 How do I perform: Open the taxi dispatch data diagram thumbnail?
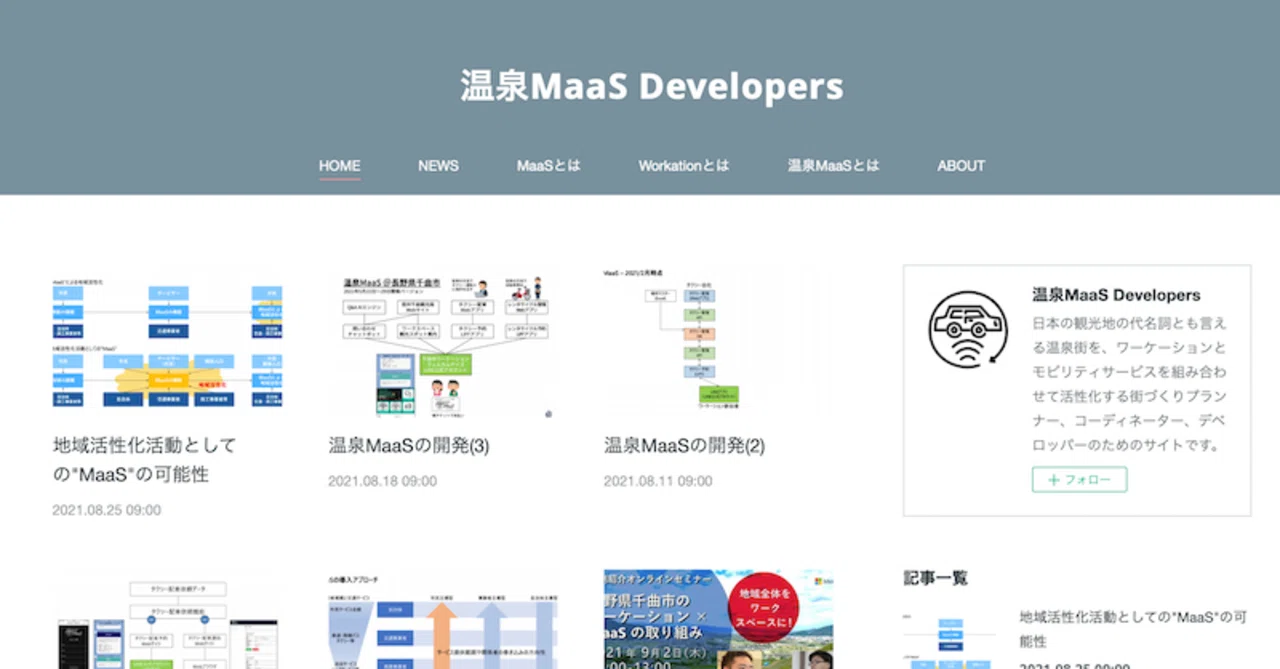(x=167, y=619)
